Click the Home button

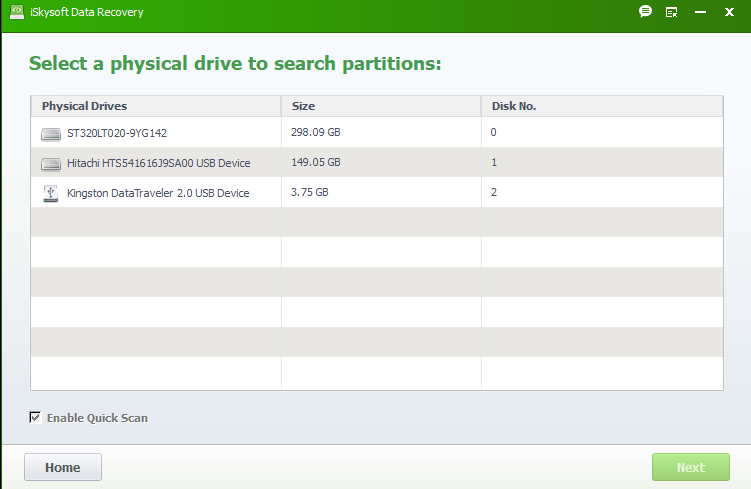pyautogui.click(x=63, y=467)
